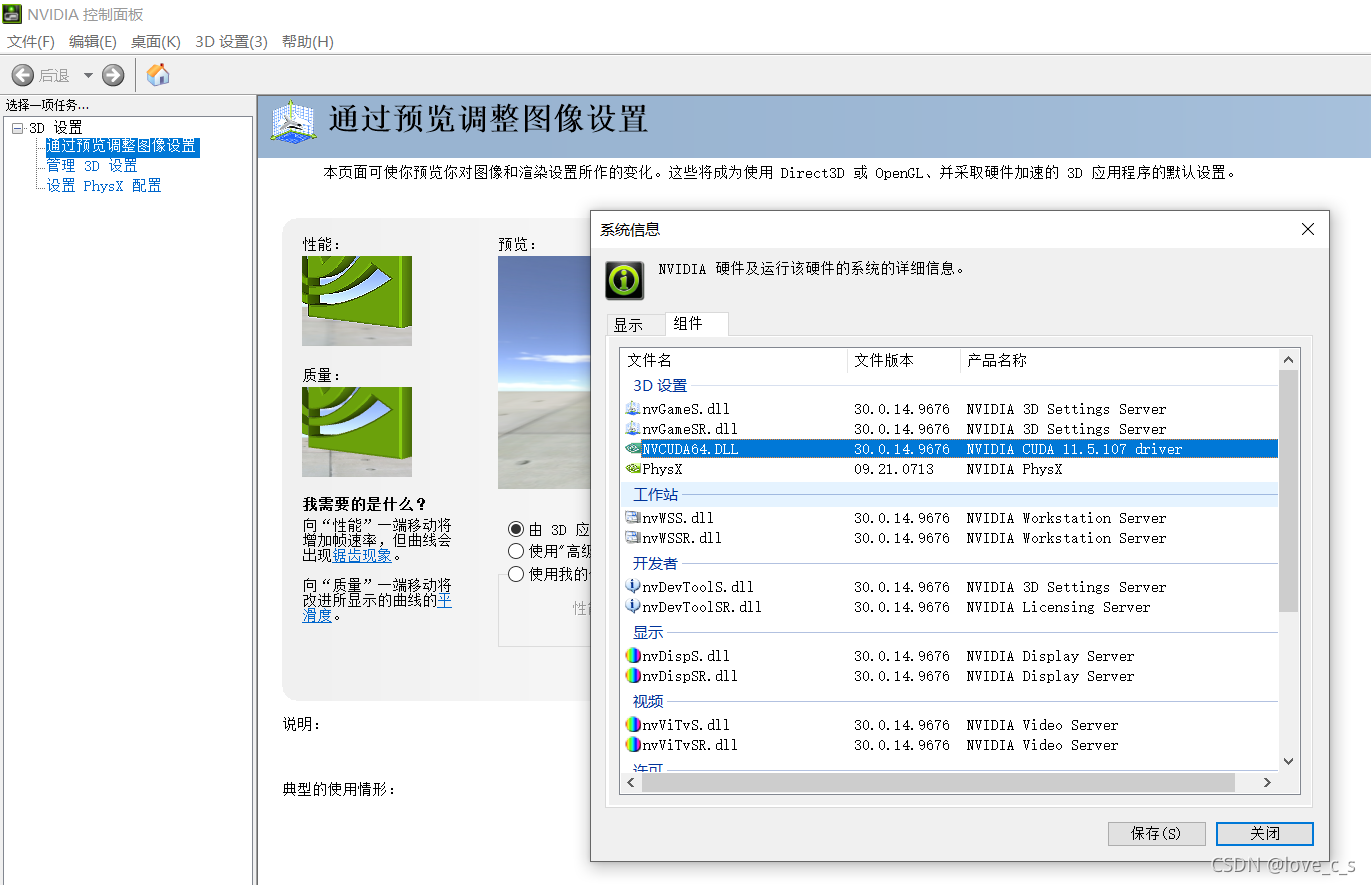Click the nvDispS.dll display server icon

[x=631, y=655]
